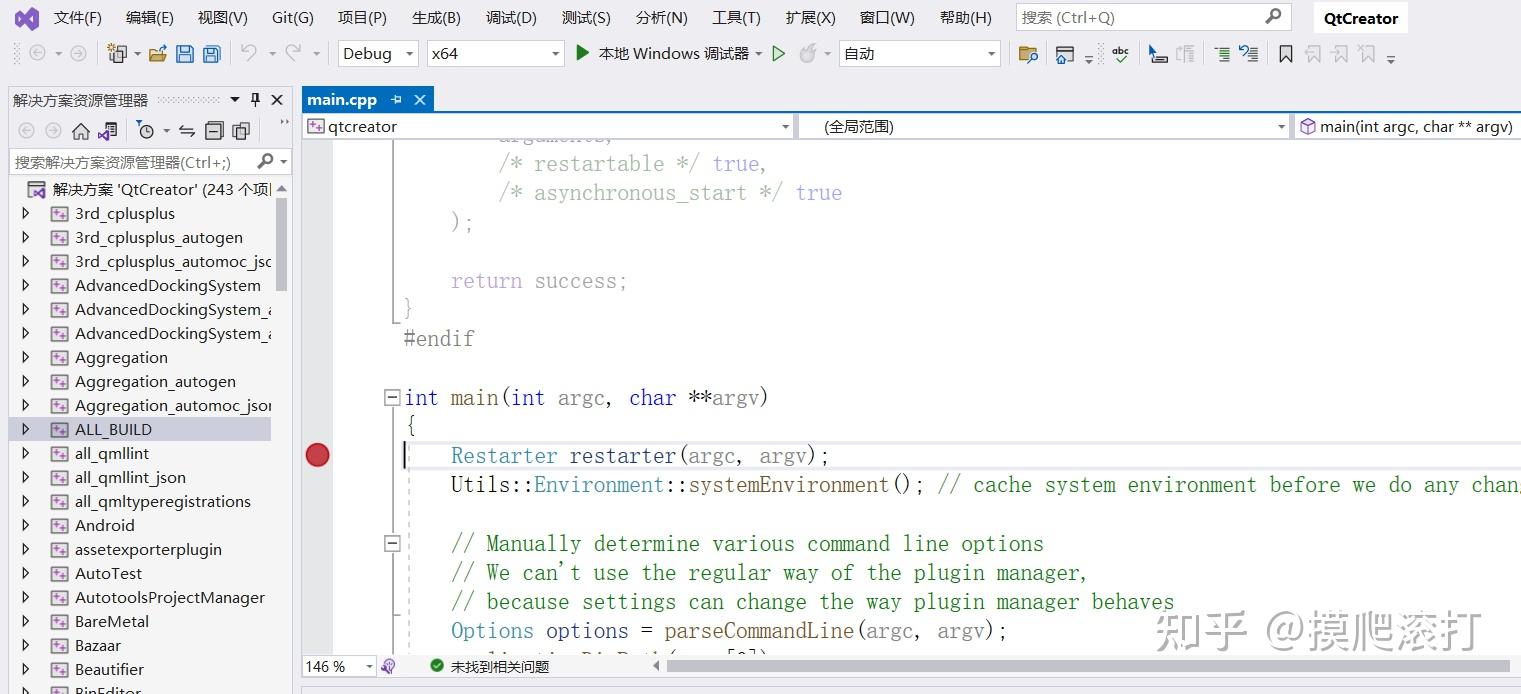The height and width of the screenshot is (694, 1521).
Task: Switch to the main.cpp tab
Action: point(342,100)
